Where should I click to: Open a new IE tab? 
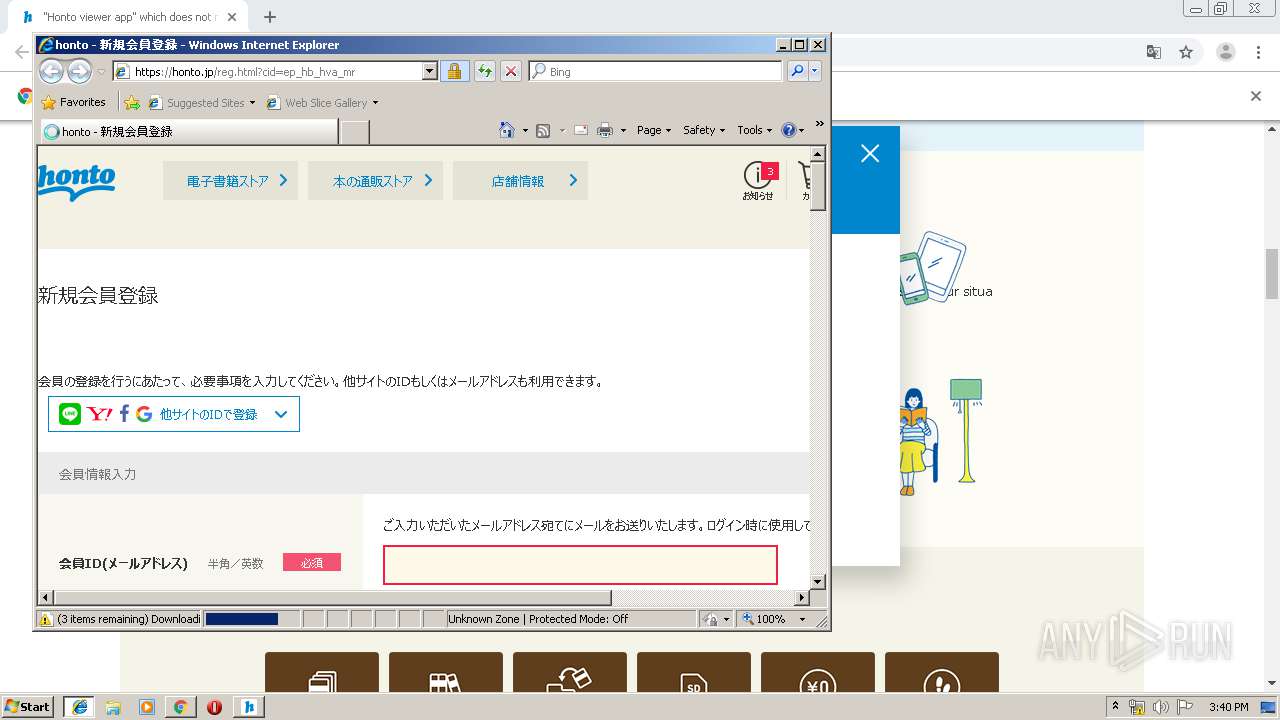point(355,132)
